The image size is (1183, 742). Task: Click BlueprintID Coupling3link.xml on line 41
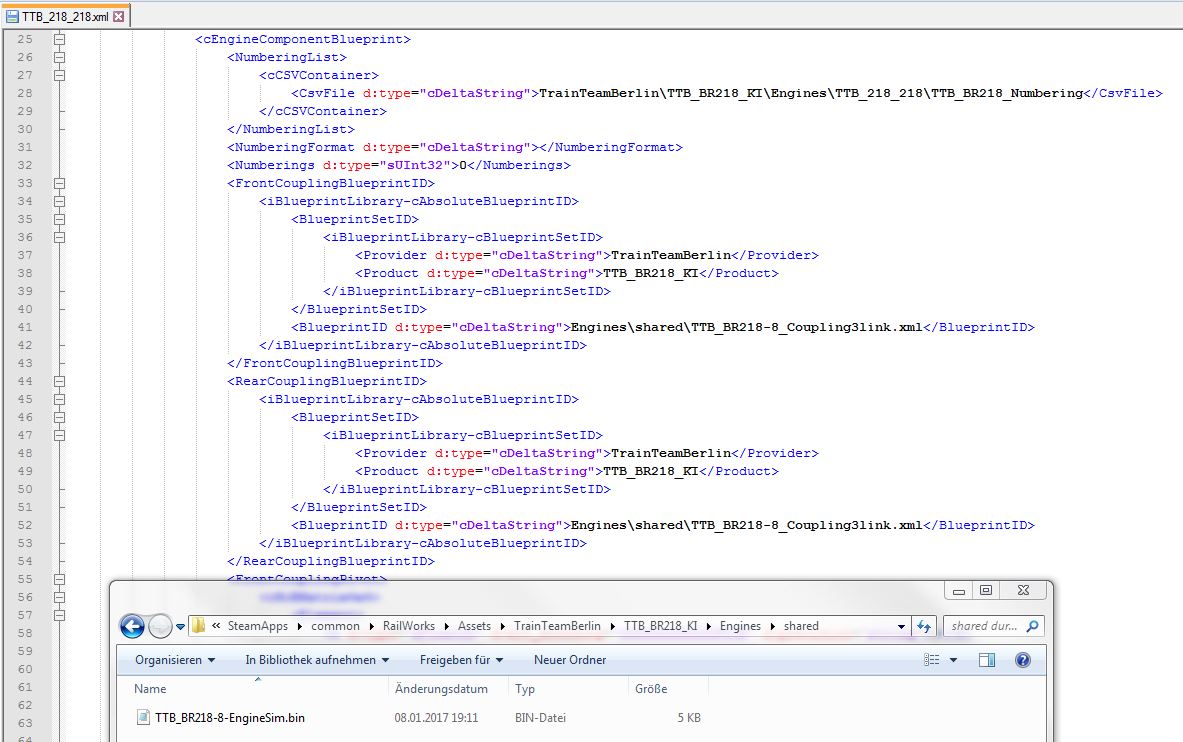click(x=746, y=328)
